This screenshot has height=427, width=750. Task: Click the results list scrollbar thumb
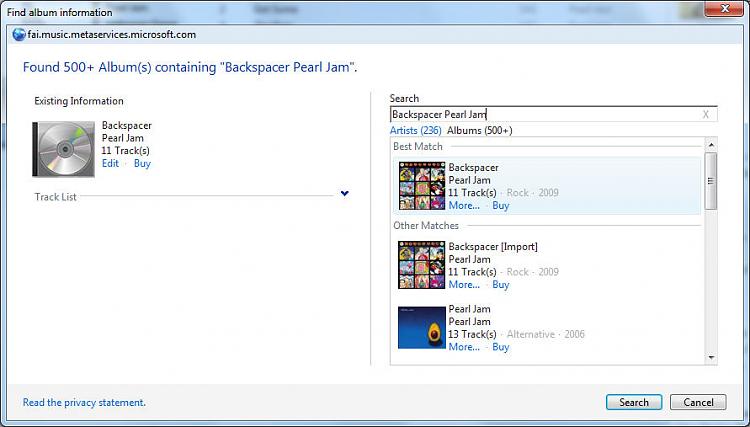pyautogui.click(x=711, y=181)
